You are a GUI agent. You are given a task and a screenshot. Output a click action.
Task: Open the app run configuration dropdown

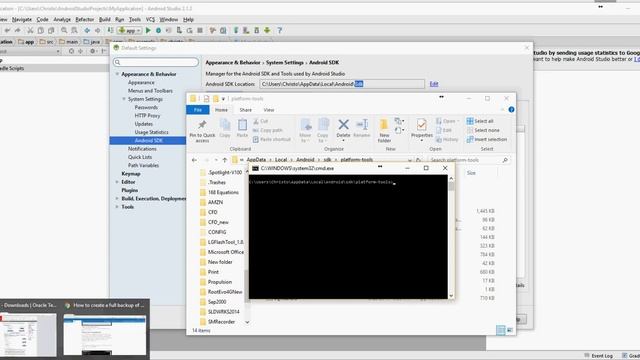point(130,30)
